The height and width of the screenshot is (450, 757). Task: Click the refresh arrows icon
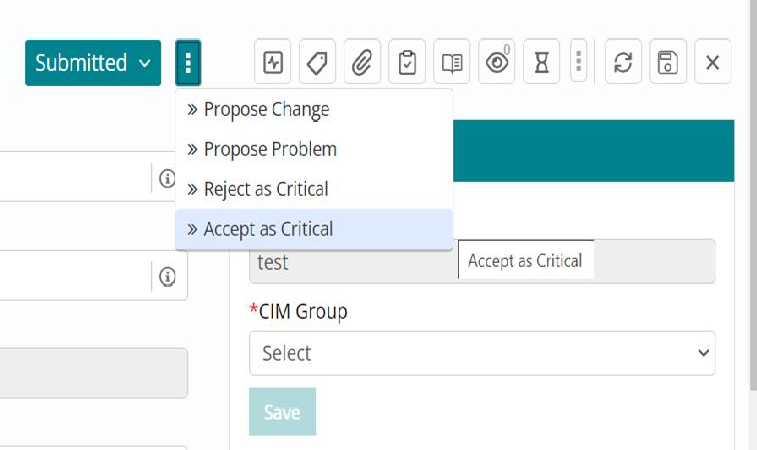(x=623, y=63)
